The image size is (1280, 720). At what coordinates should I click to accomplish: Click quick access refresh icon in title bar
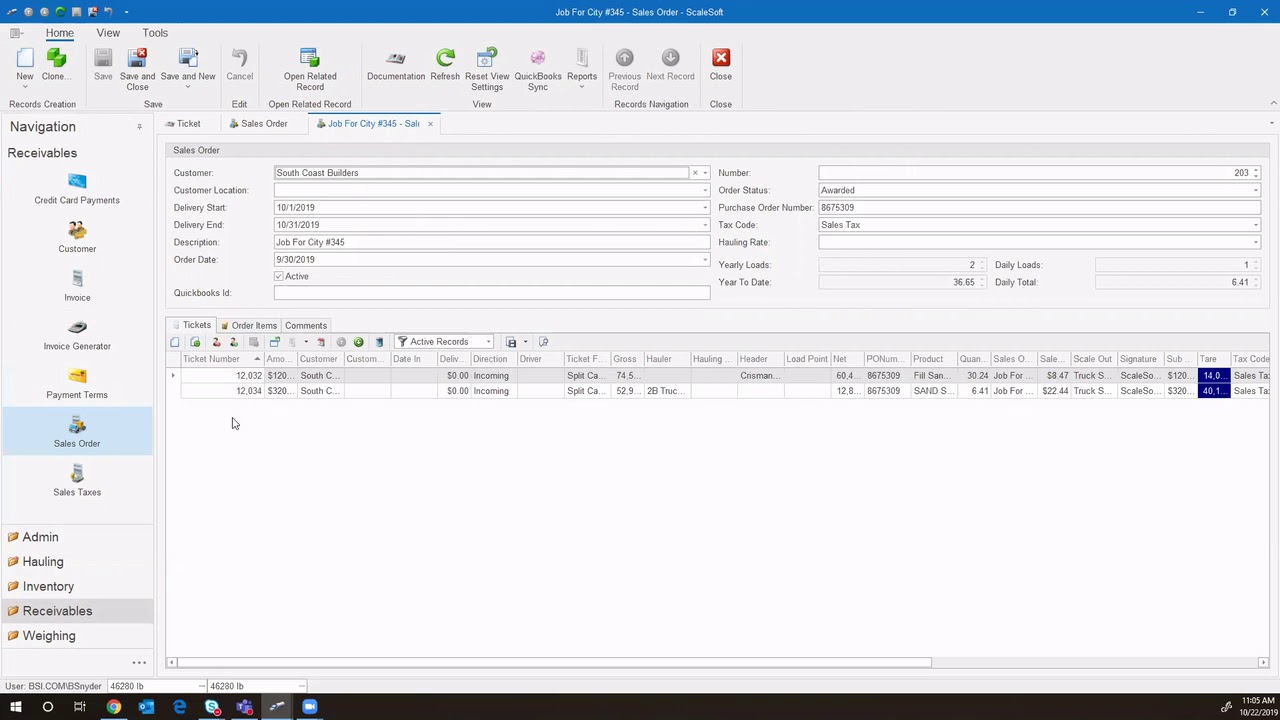pyautogui.click(x=61, y=12)
